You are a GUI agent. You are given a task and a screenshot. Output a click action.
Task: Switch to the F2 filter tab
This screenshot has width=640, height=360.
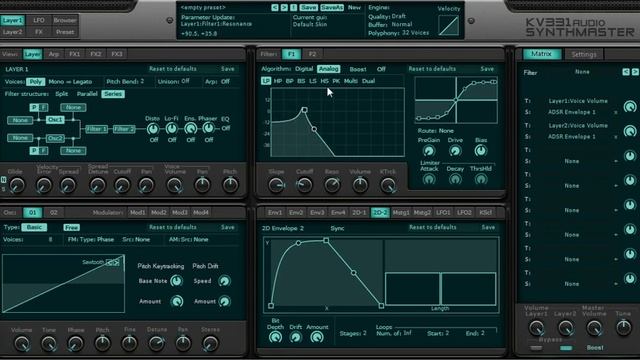(x=312, y=54)
